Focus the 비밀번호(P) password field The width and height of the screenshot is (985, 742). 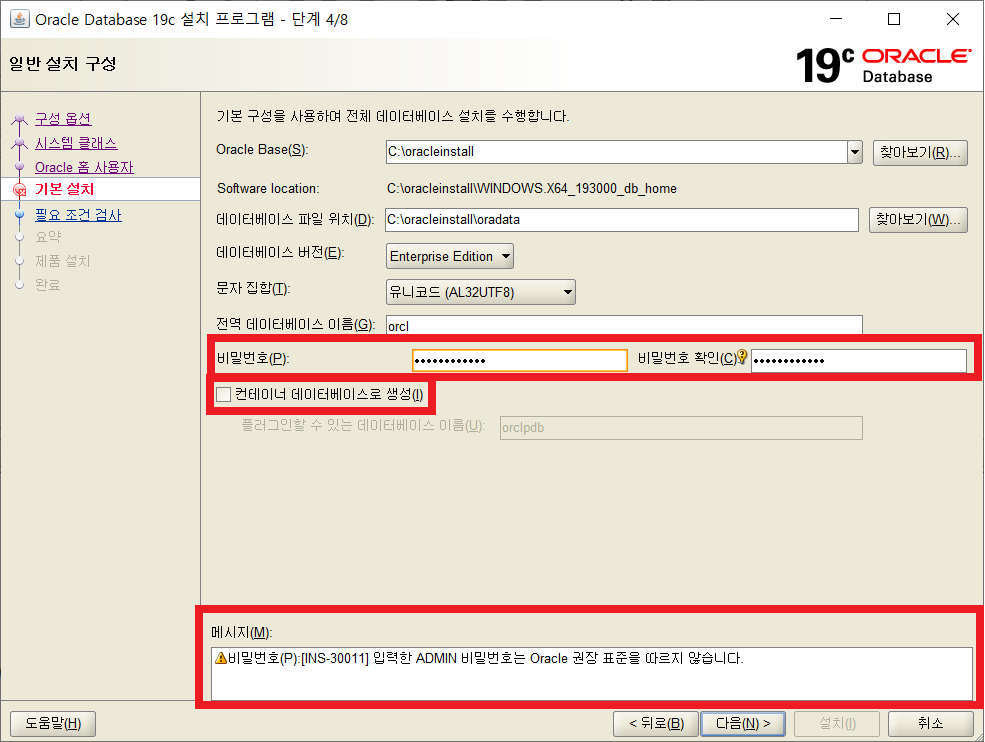coord(520,361)
